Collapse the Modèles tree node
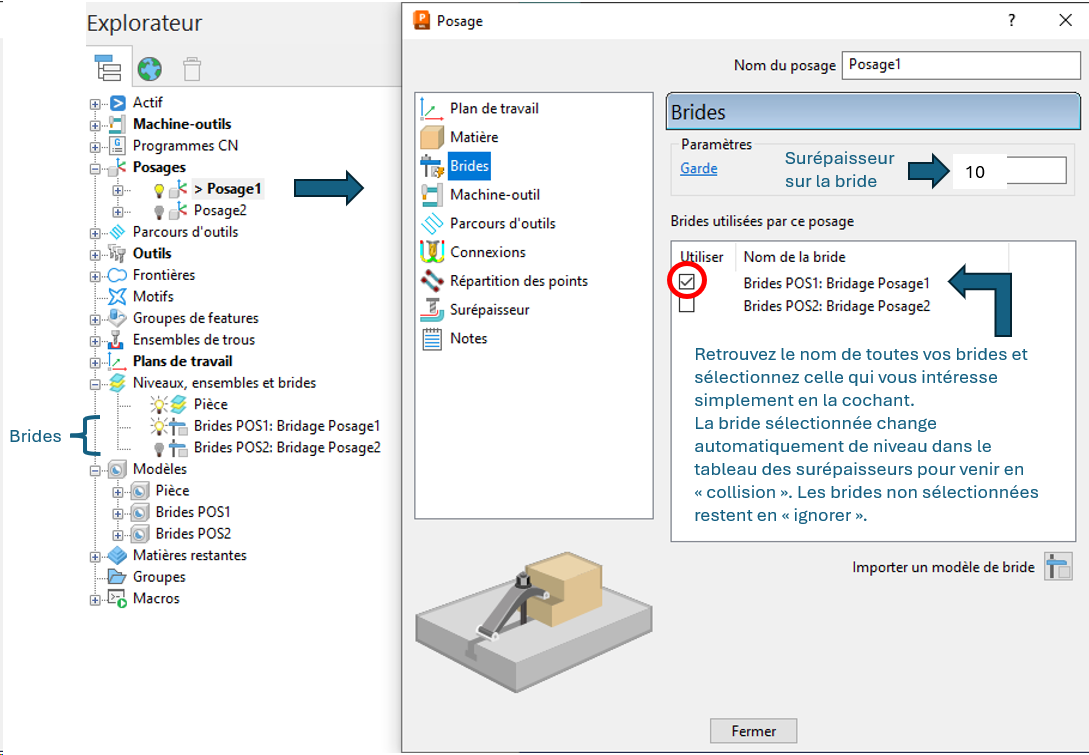1089x755 pixels. [95, 470]
